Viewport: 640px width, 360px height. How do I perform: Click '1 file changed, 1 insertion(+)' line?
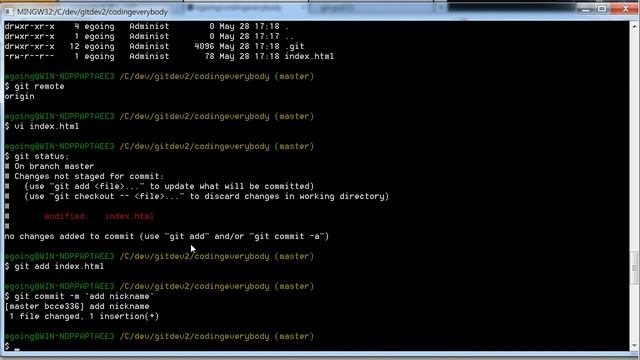click(84, 316)
